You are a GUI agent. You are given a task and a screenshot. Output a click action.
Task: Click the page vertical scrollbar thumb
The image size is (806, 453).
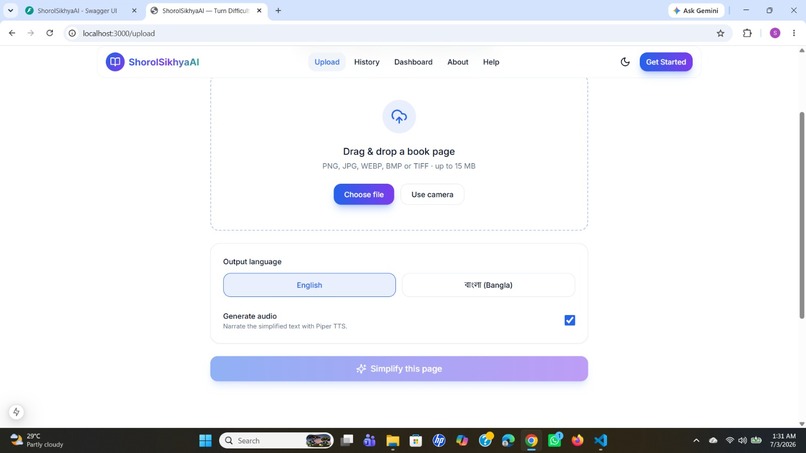point(801,215)
